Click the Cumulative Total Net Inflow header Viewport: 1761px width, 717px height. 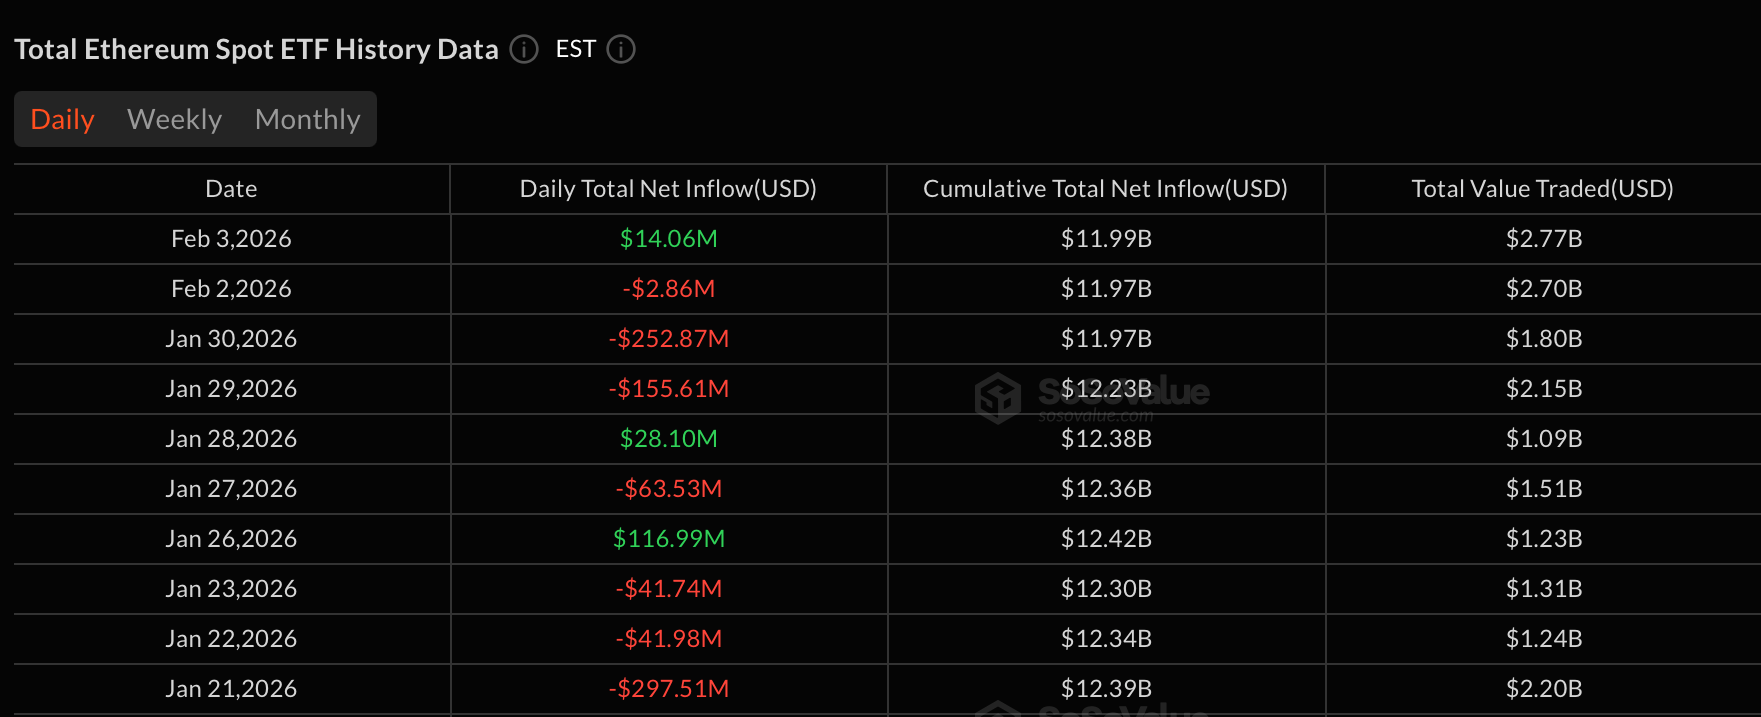click(1105, 189)
